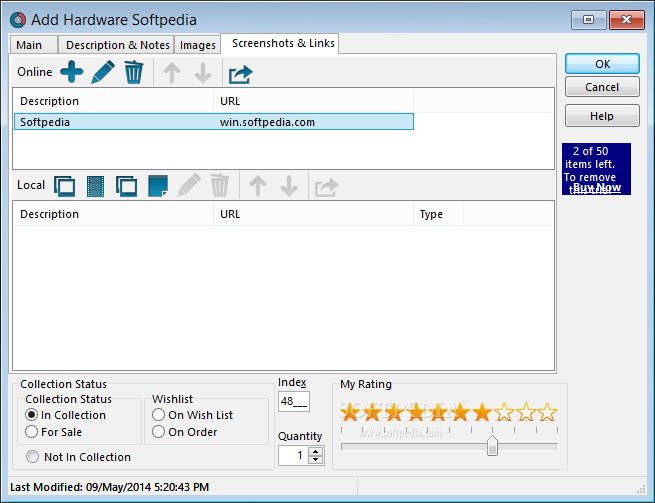655x503 pixels.
Task: Click Local move down arrow
Action: click(x=289, y=186)
